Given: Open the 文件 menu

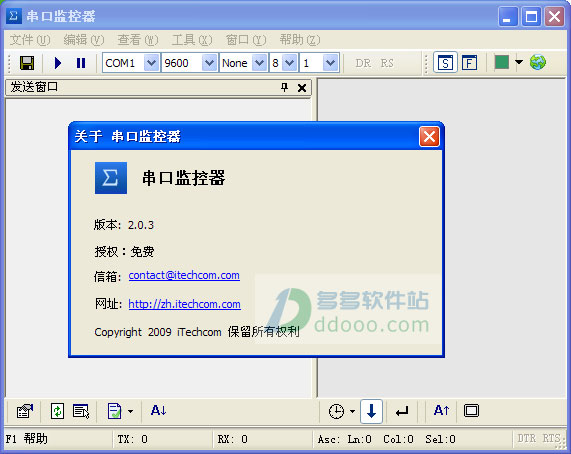Looking at the screenshot, I should click(30, 39).
